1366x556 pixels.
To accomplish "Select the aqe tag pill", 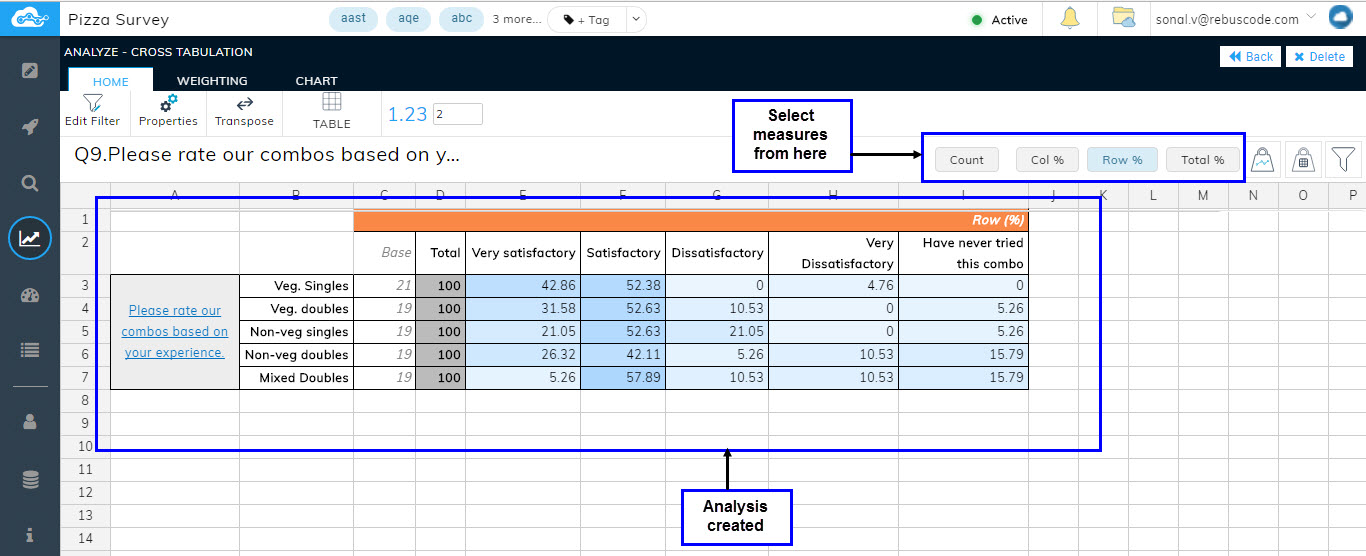I will click(408, 19).
